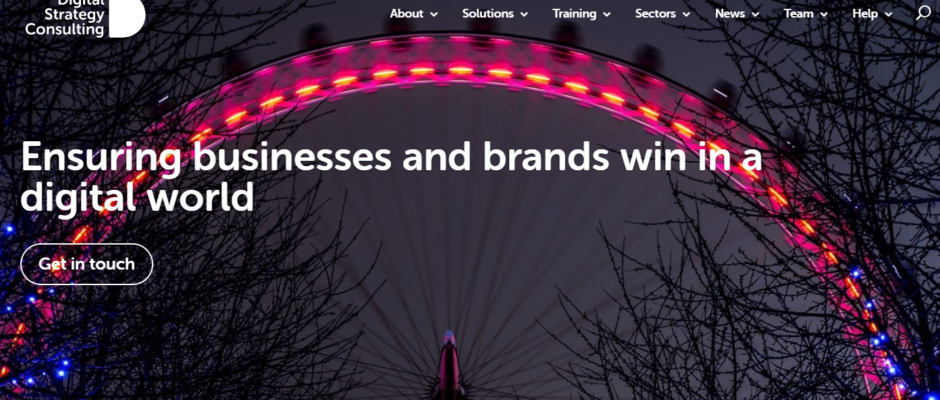The image size is (940, 400).
Task: Expand the chevron beside Help
Action: 888,14
